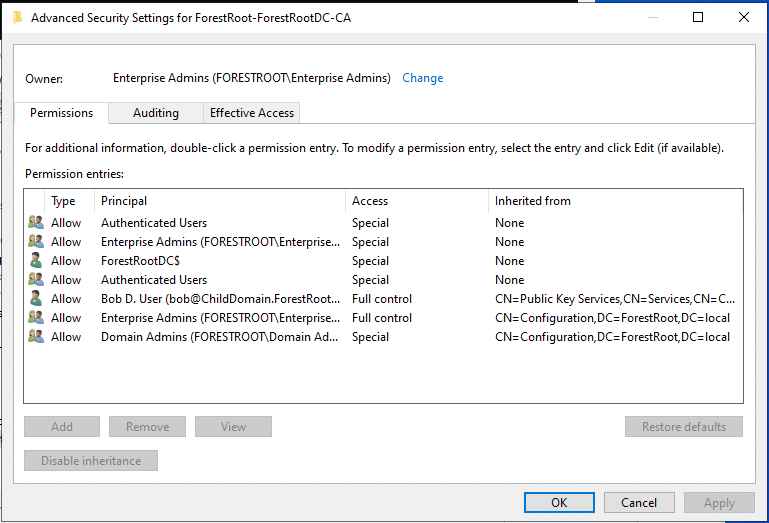The height and width of the screenshot is (523, 769).
Task: Click the Bob D. User row icon
Action: (x=35, y=299)
